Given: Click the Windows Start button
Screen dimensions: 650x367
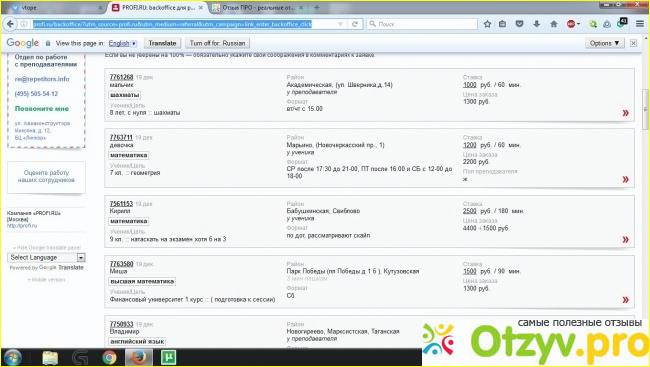Looking at the screenshot, I should click(x=12, y=357).
